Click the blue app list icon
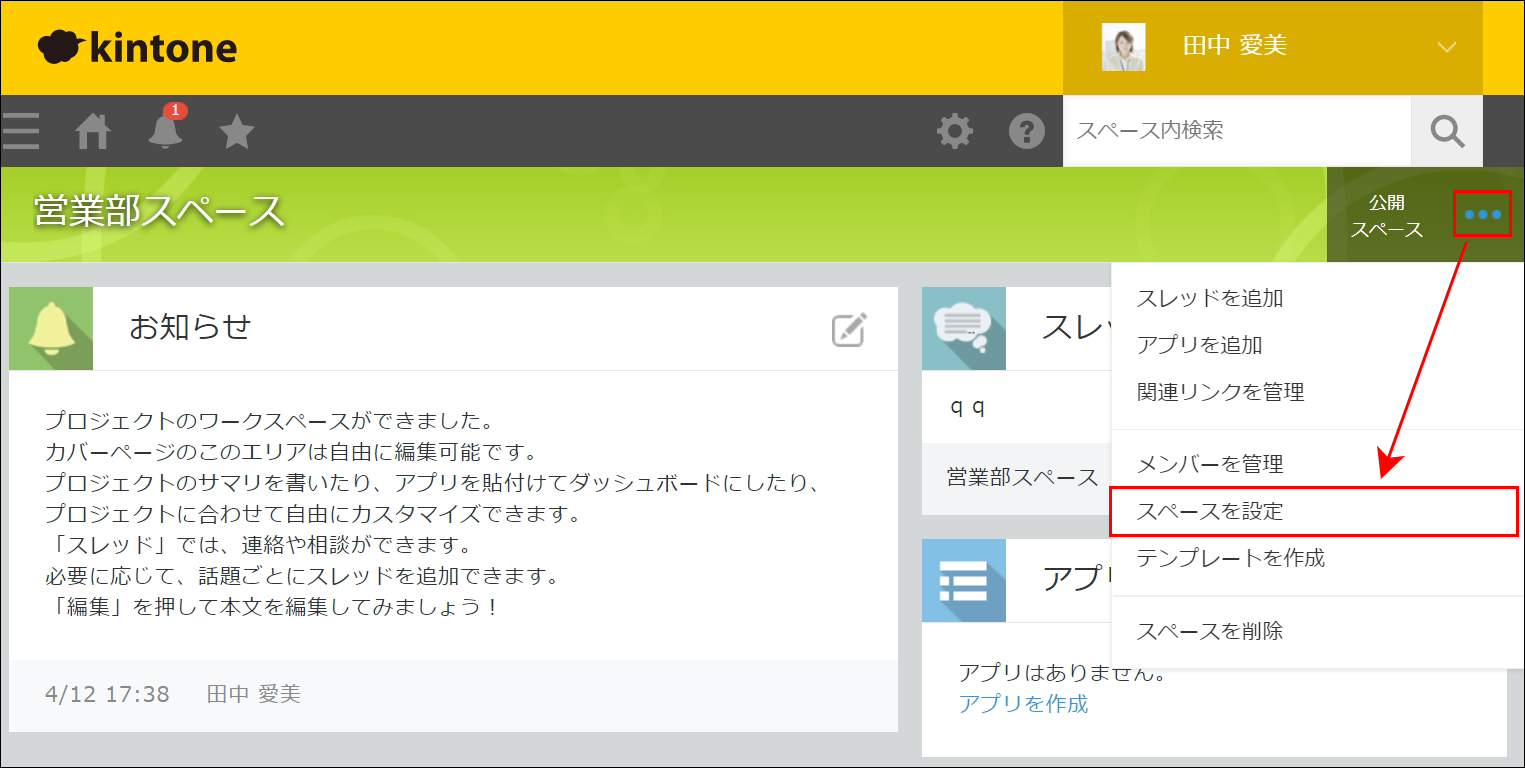Viewport: 1525px width, 768px height. tap(963, 581)
